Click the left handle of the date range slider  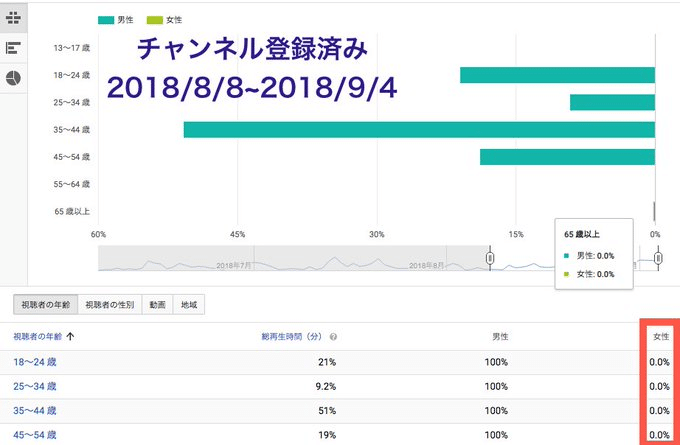point(490,259)
